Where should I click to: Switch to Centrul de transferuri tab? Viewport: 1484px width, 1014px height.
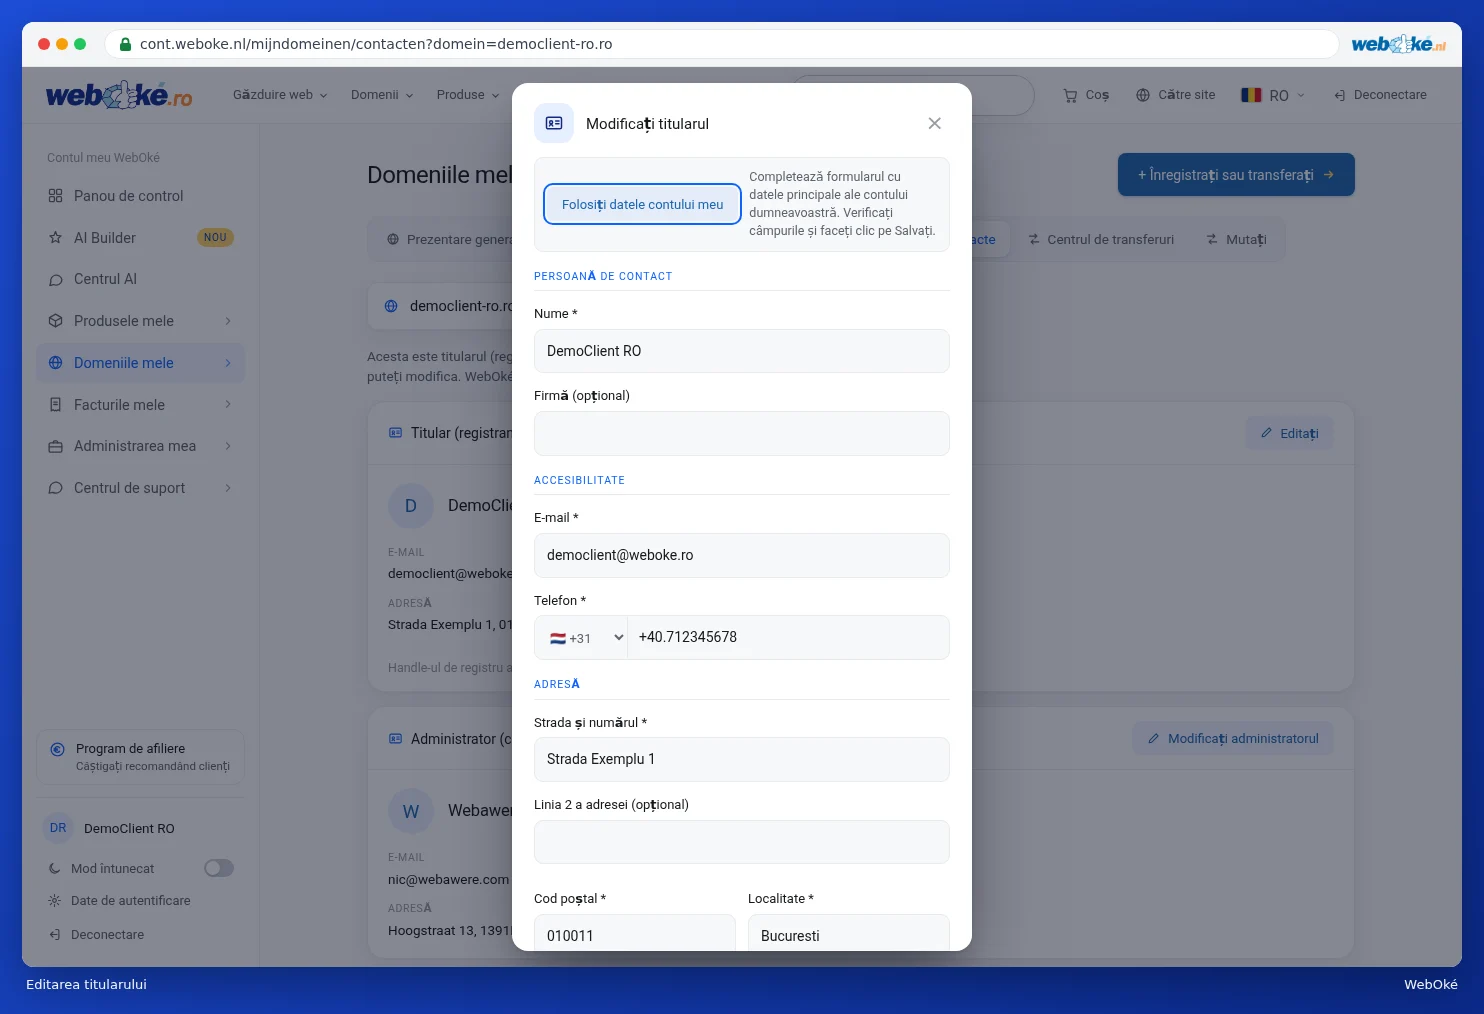(1100, 240)
